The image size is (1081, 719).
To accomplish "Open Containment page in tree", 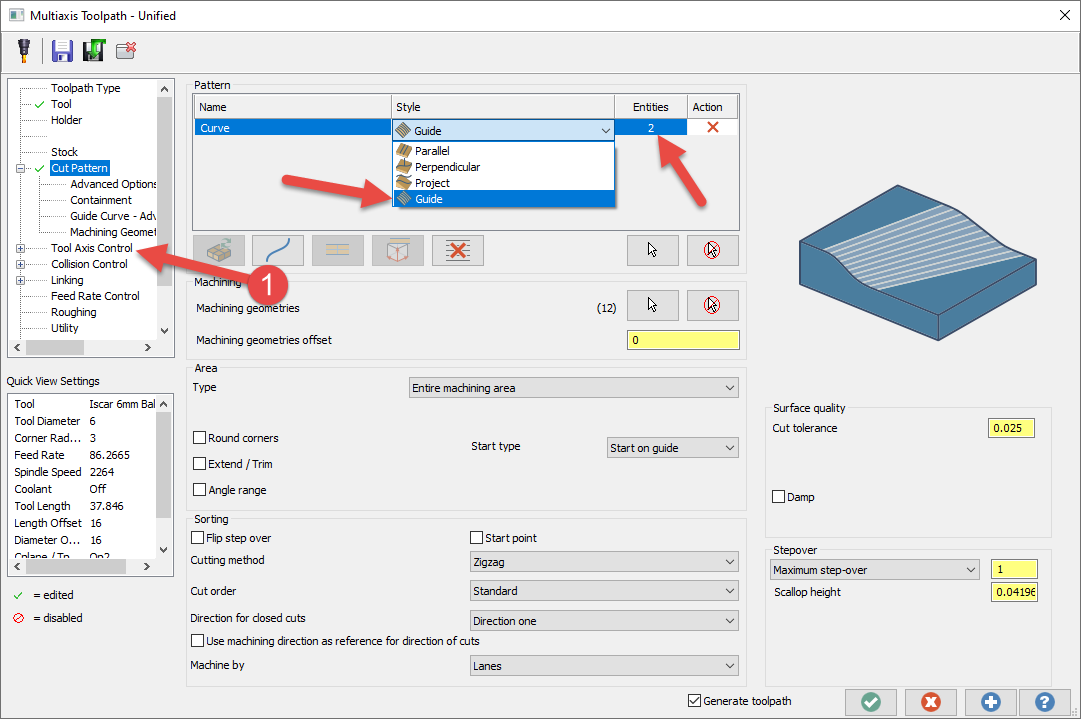I will pyautogui.click(x=101, y=200).
